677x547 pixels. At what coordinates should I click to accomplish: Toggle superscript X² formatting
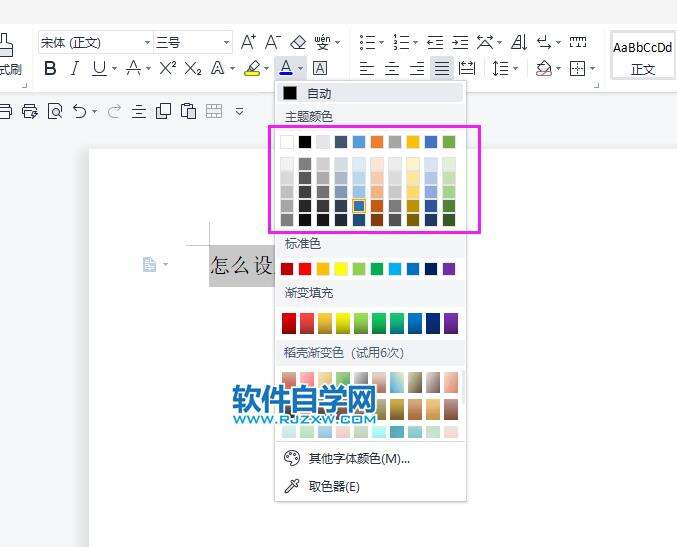[168, 68]
